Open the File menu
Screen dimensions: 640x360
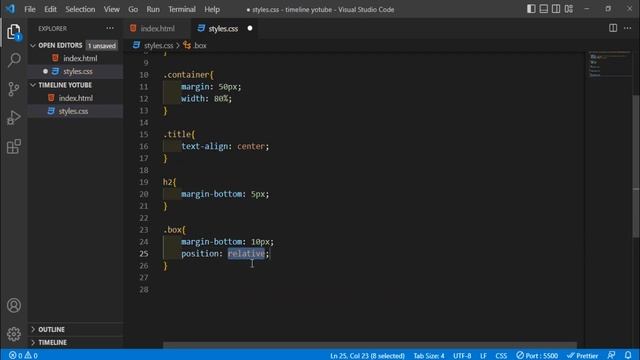[x=30, y=9]
